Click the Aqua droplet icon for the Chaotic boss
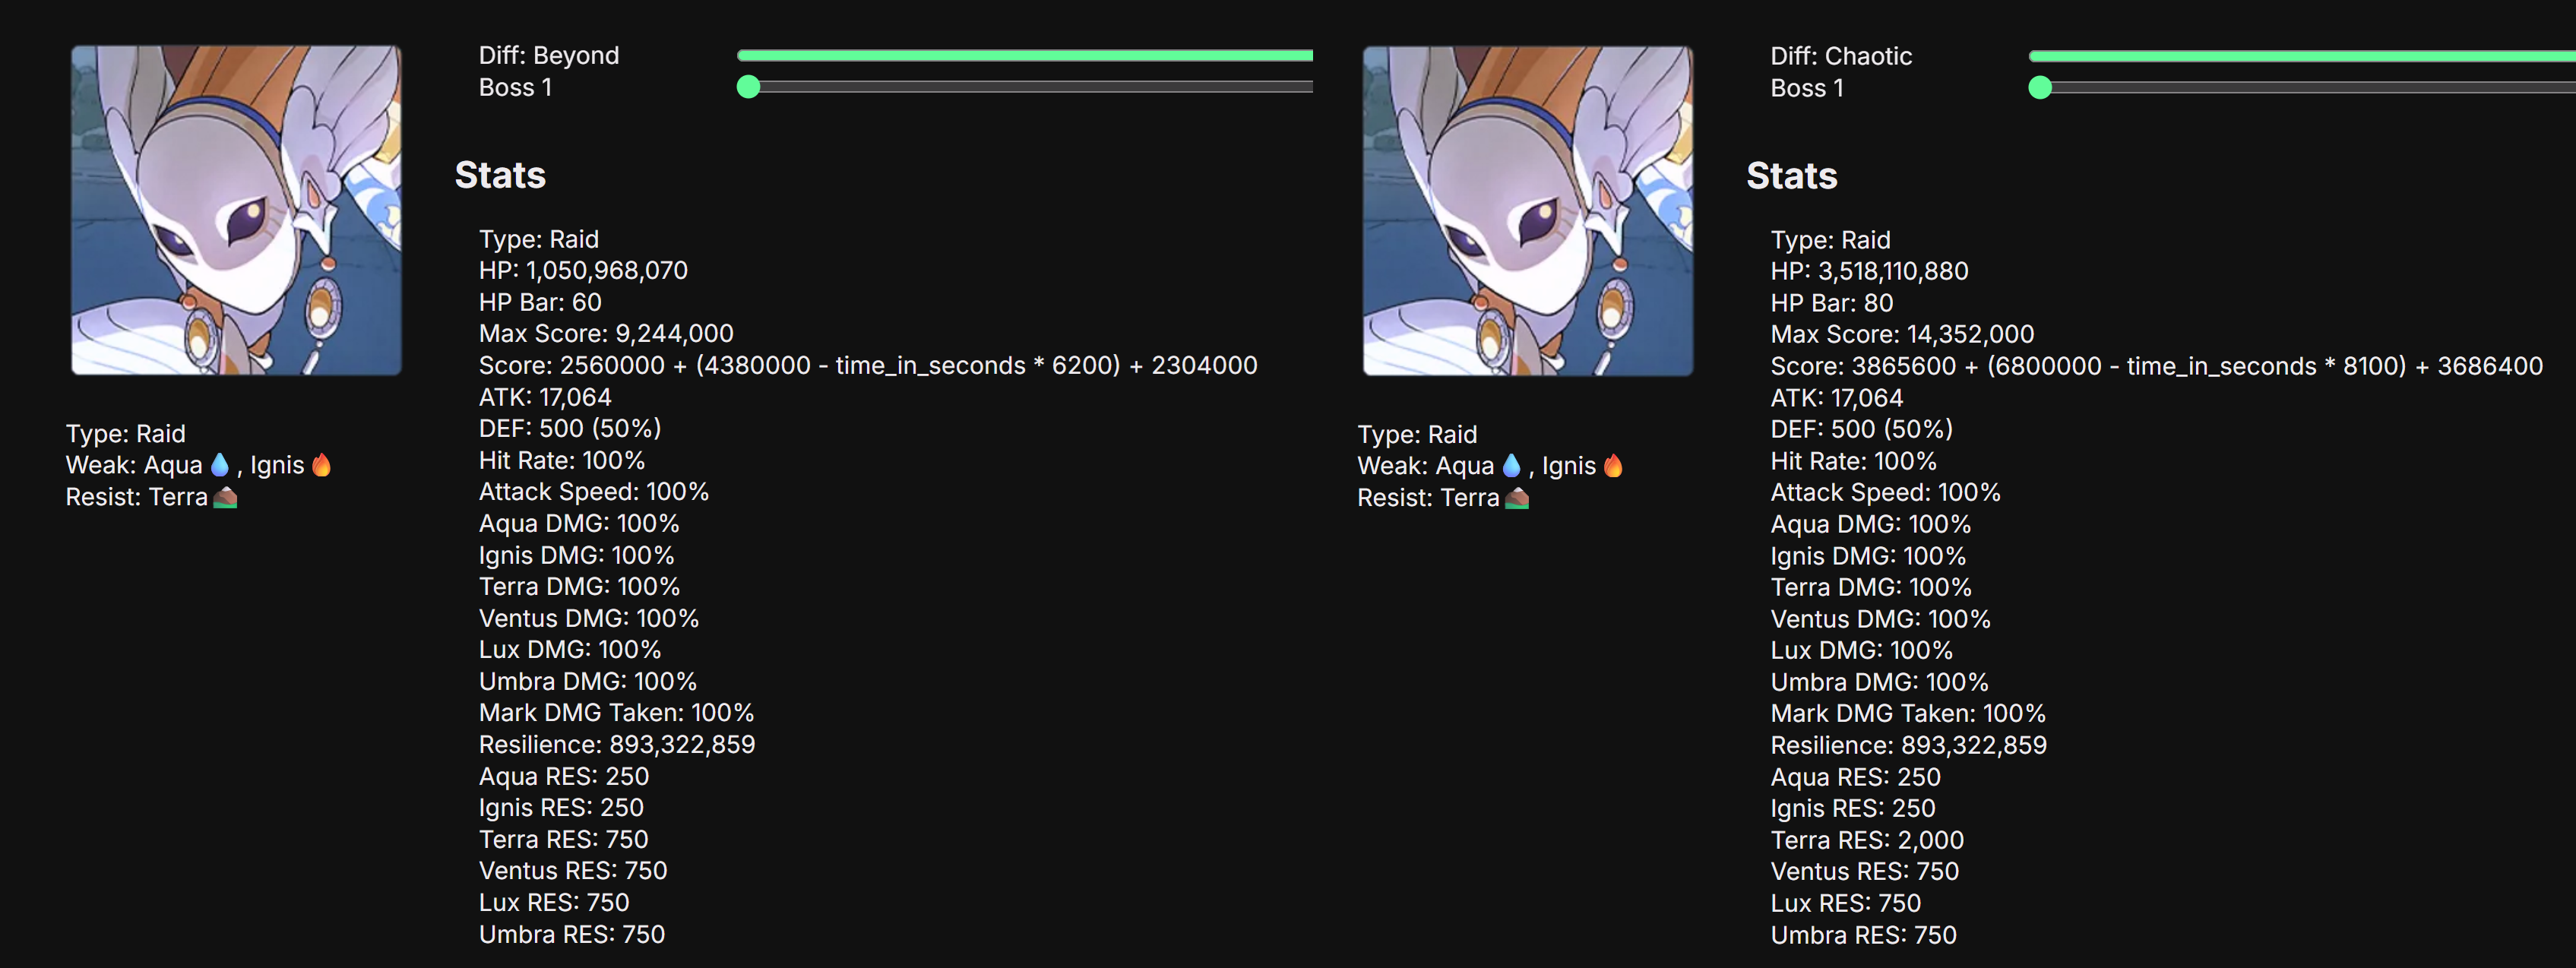The height and width of the screenshot is (968, 2576). [1512, 465]
